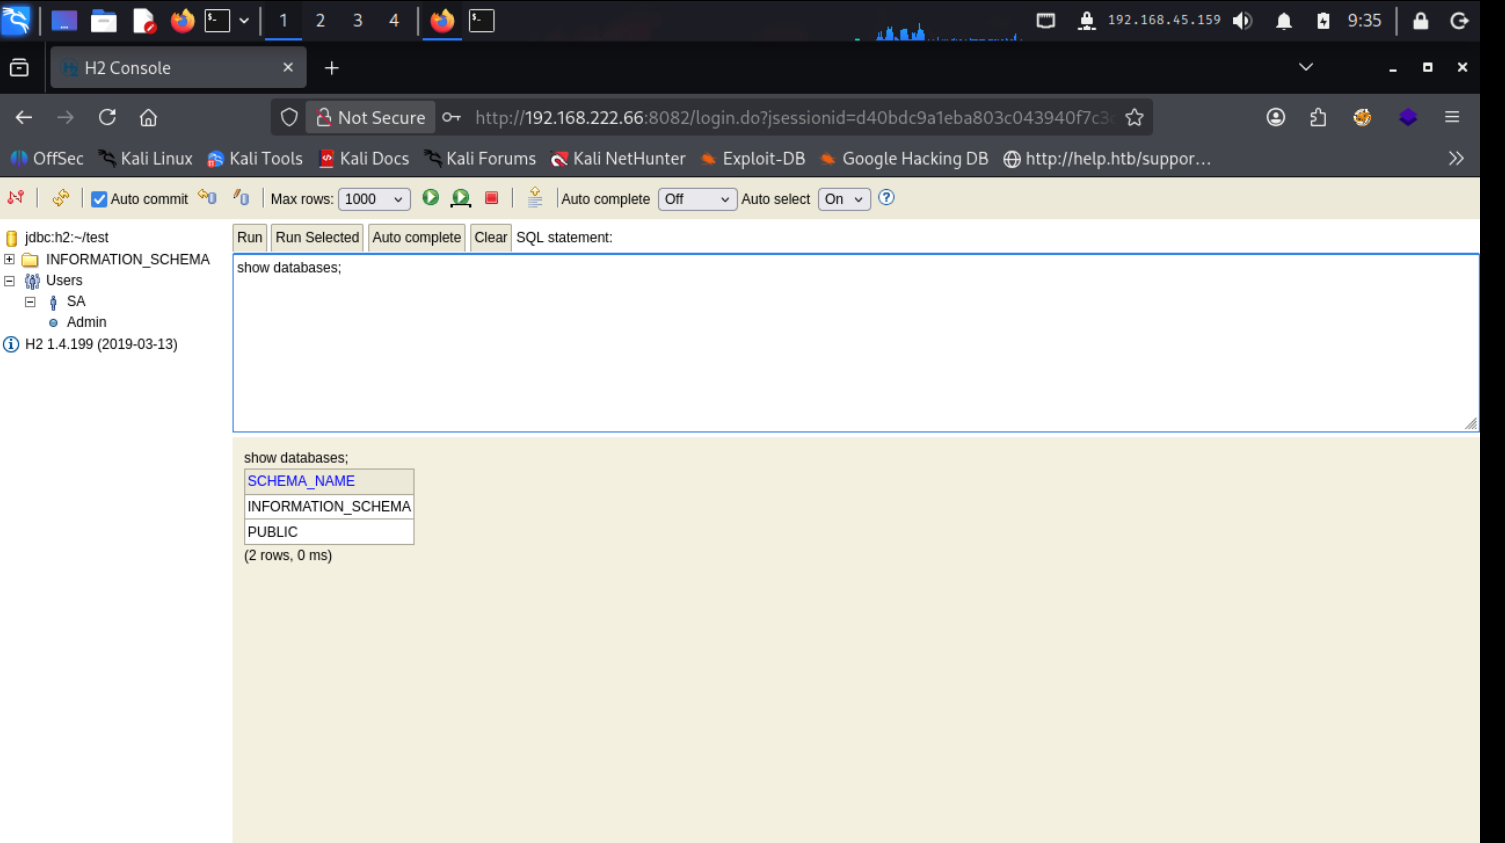Image resolution: width=1505 pixels, height=843 pixels.
Task: Open the Auto select On dropdown
Action: 843,199
